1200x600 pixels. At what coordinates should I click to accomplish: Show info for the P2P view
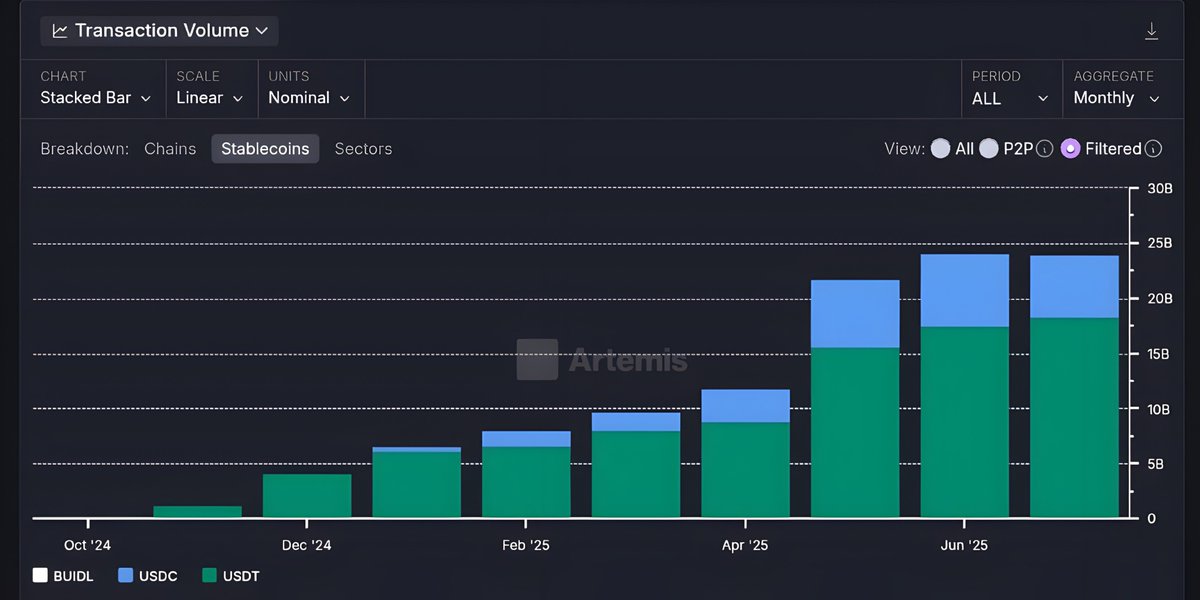(1045, 149)
